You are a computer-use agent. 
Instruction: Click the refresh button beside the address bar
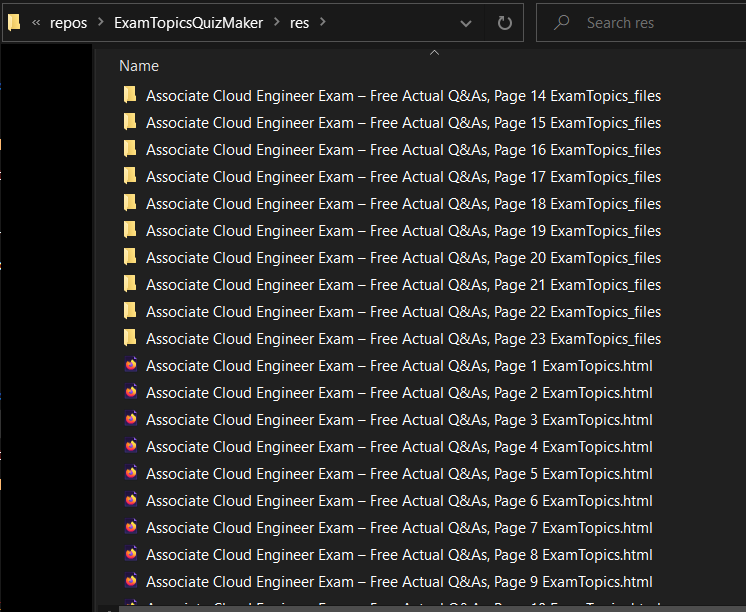(504, 23)
